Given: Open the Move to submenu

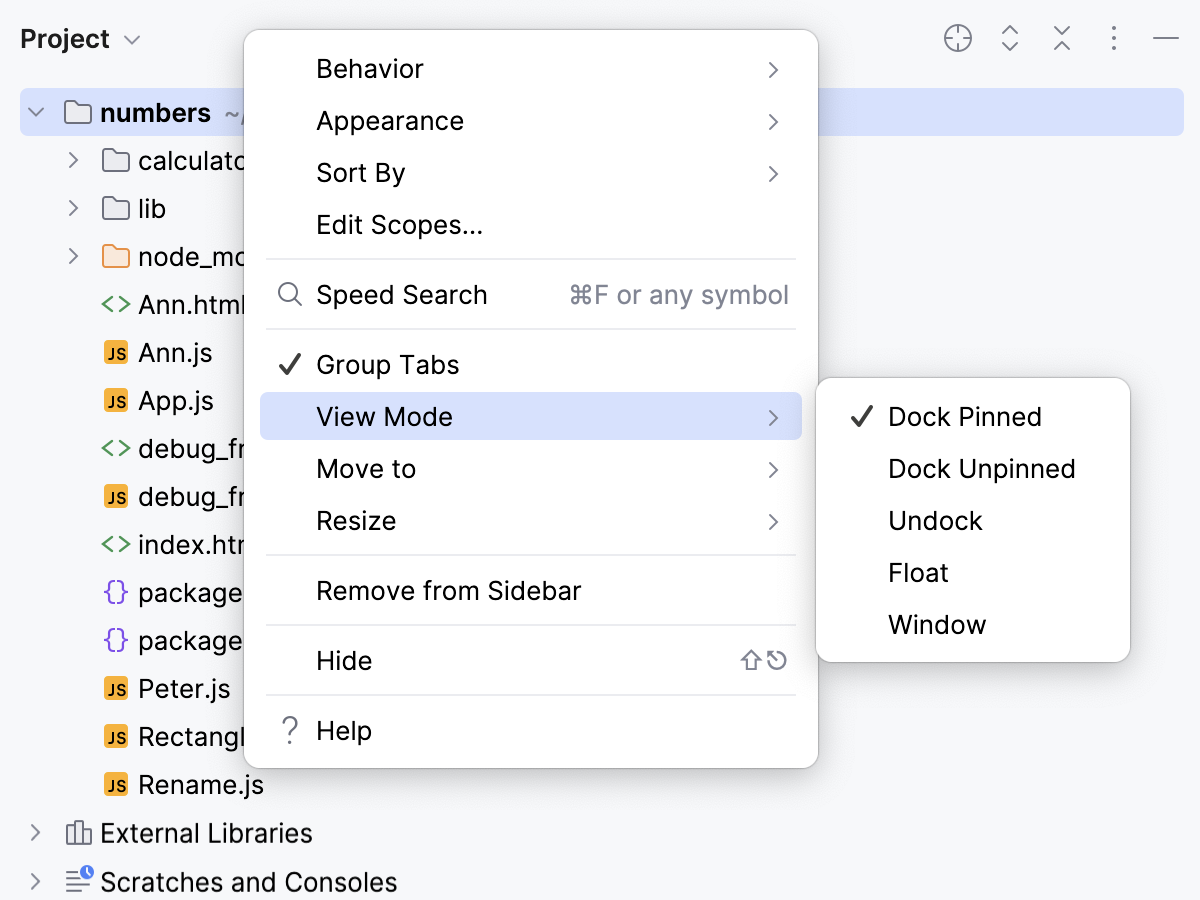Looking at the screenshot, I should tap(366, 468).
